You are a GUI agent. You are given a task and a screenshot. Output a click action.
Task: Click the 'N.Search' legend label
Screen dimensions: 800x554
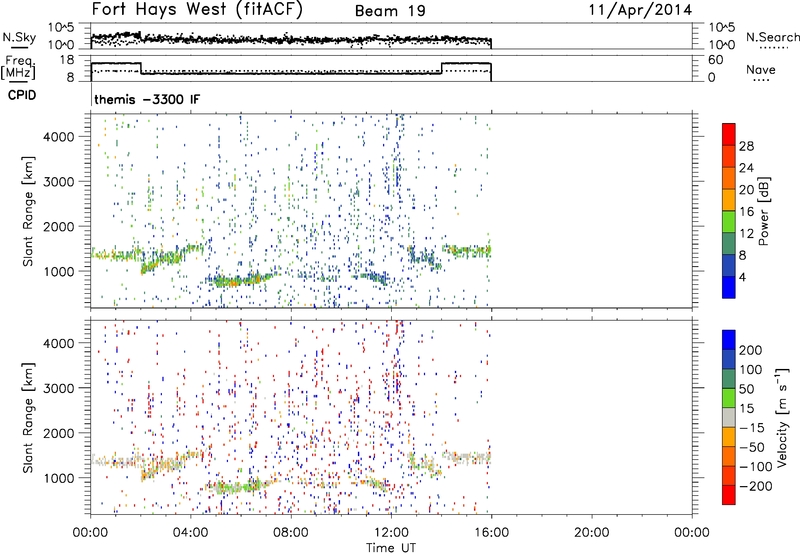[772, 37]
